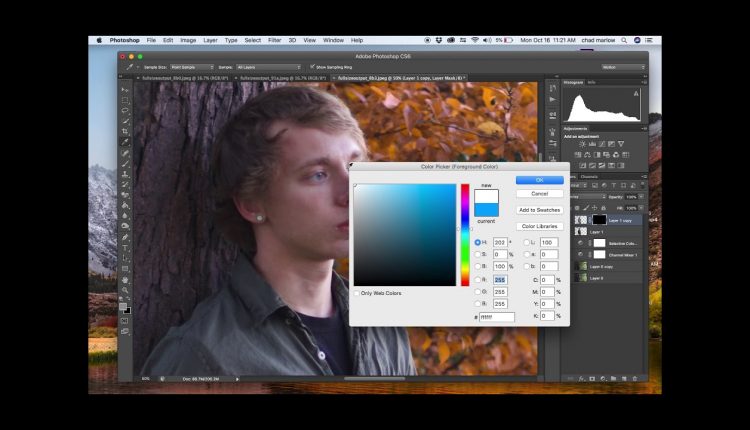Open the History panel icon in the dock

click(552, 88)
